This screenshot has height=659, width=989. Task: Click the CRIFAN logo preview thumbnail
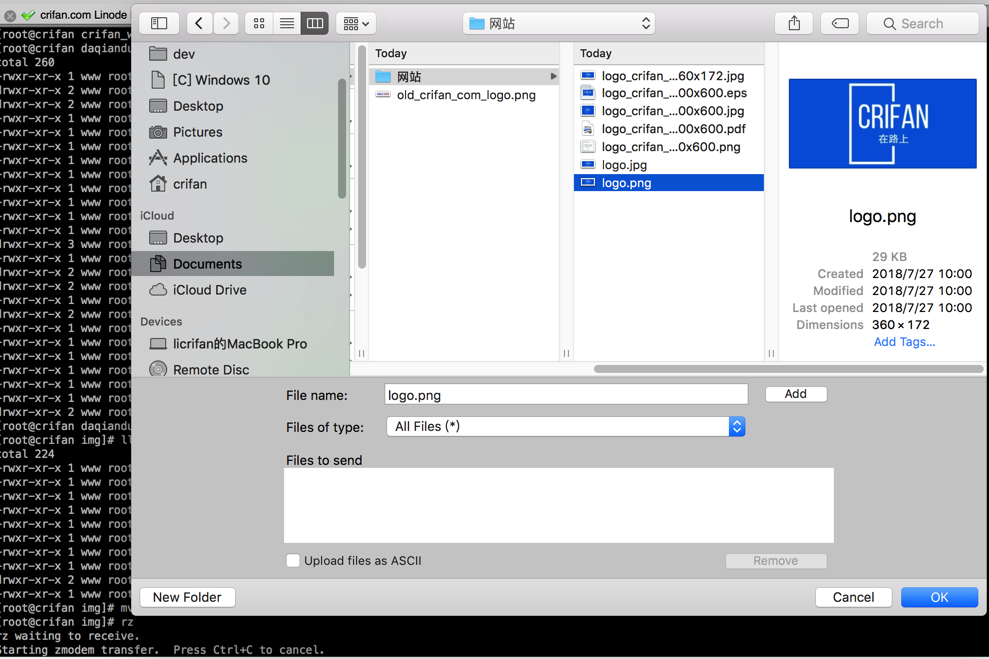tap(882, 124)
